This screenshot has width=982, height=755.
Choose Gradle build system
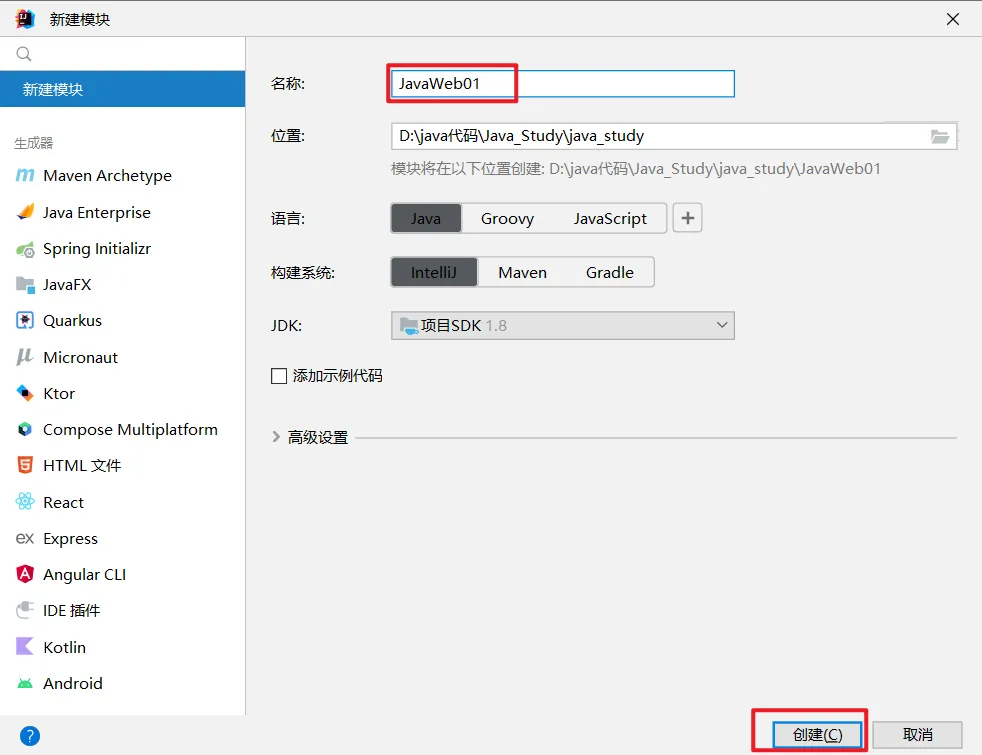click(x=610, y=272)
